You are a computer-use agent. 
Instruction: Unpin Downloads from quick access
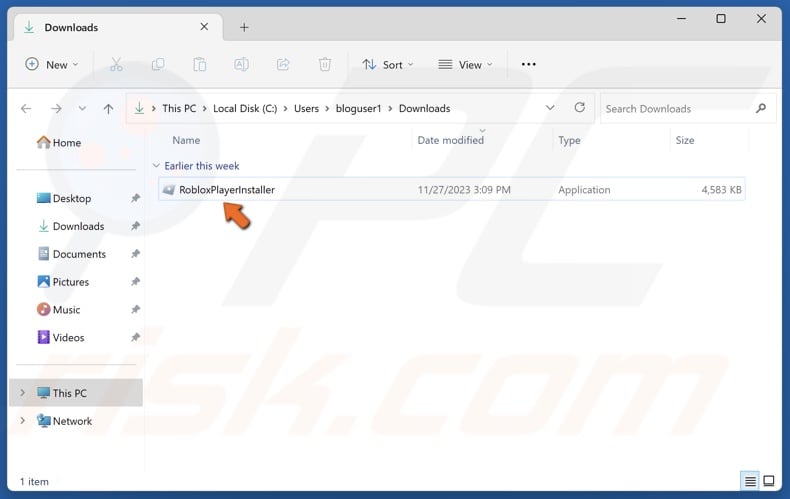tap(135, 226)
